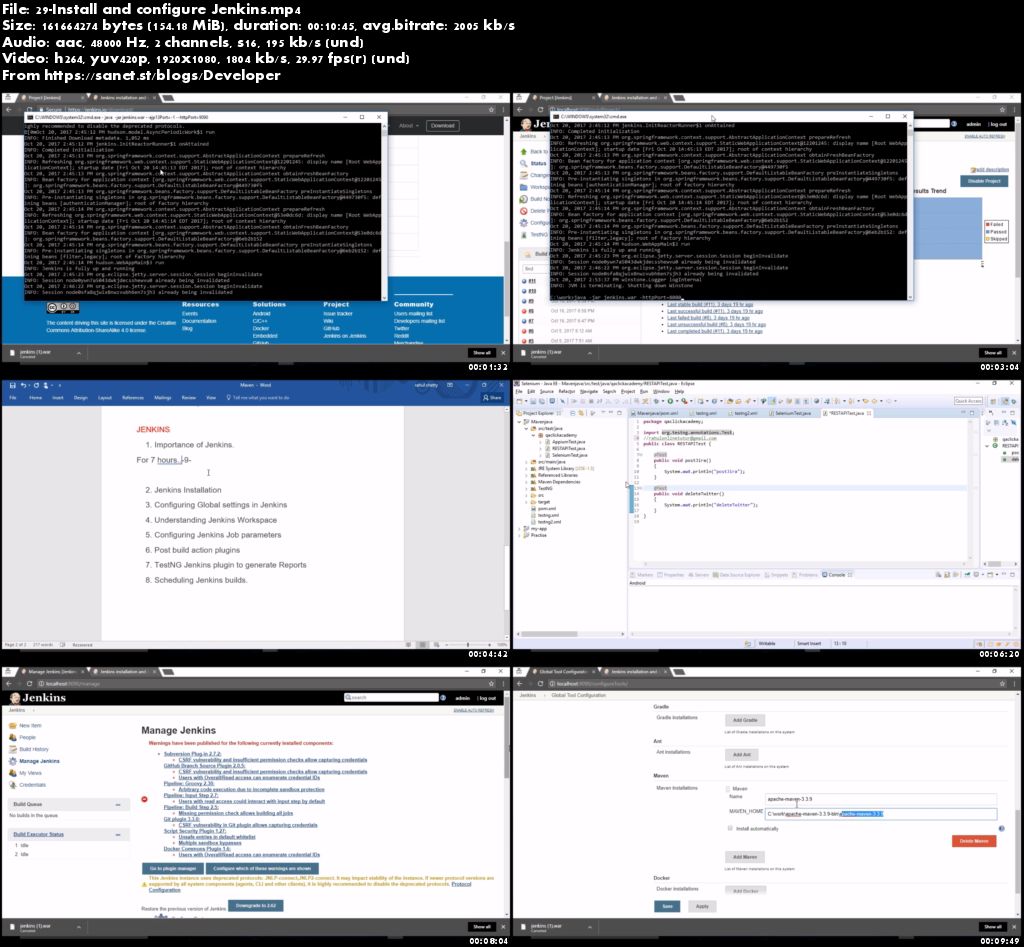Click 'log out' on the Manage Jenkins page
The image size is (1024, 947).
pos(488,698)
